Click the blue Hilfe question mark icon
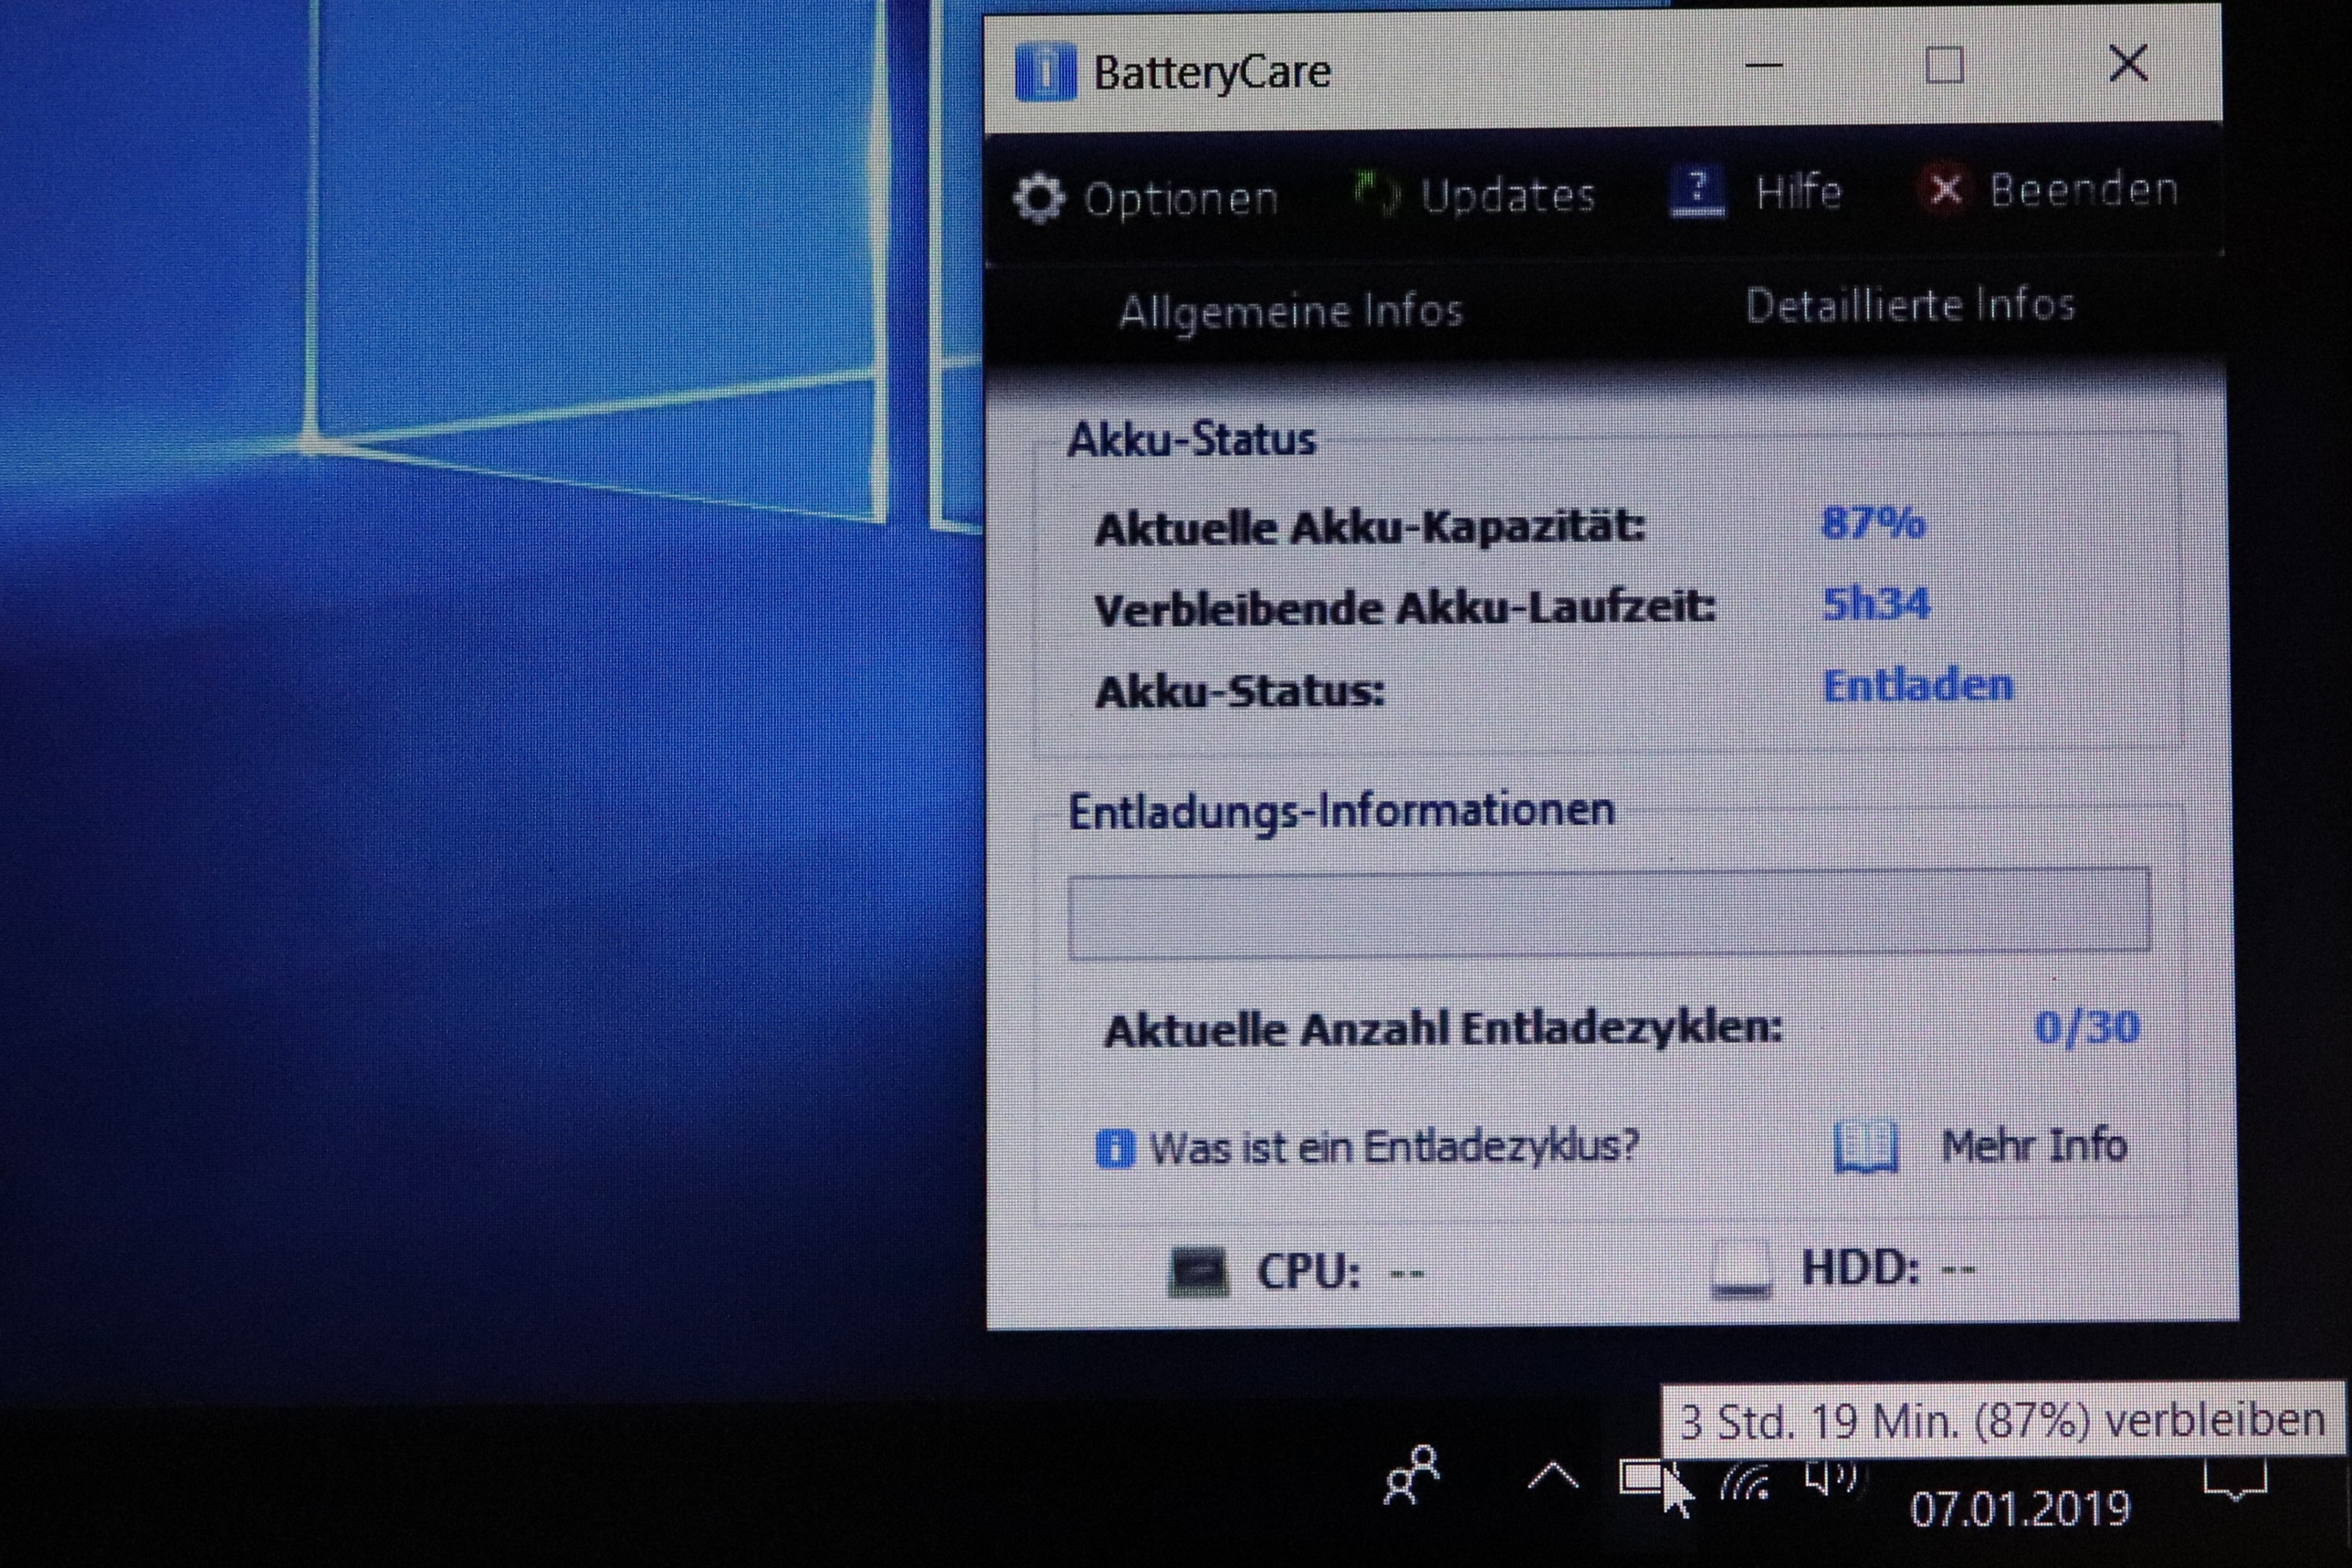 [x=1697, y=191]
